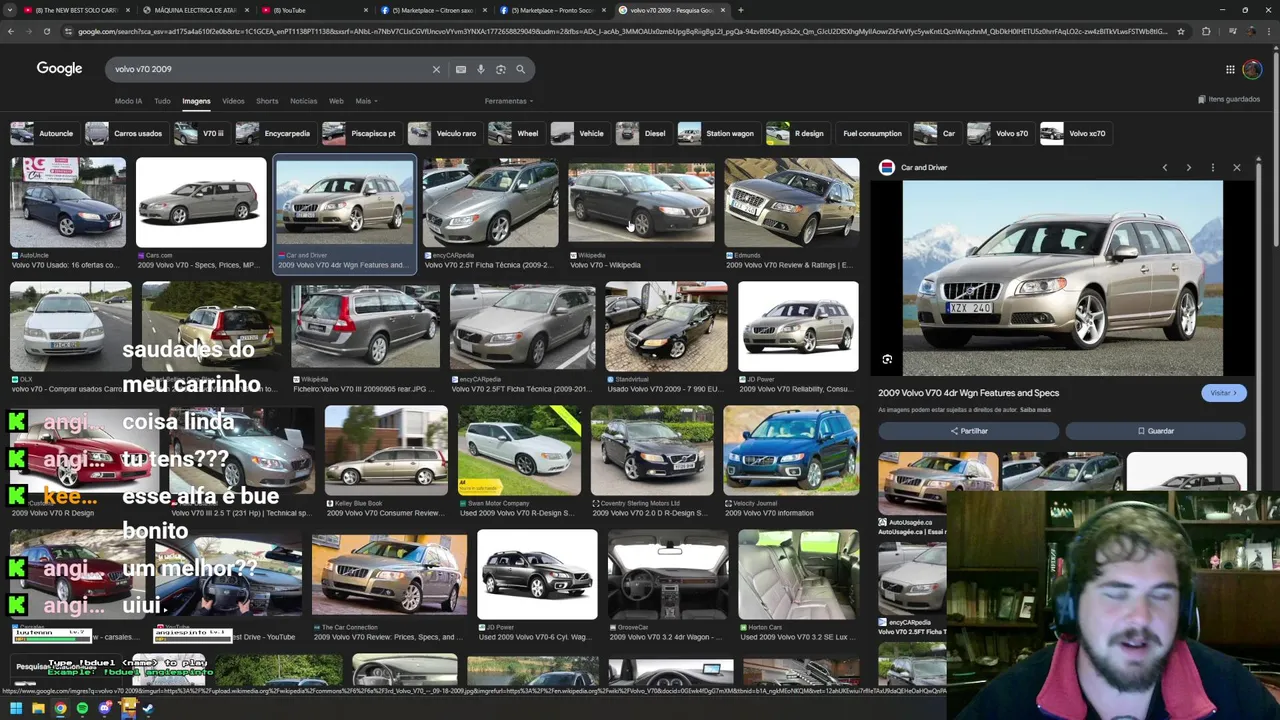Open the Google account avatar menu
This screenshot has width=1280, height=720.
(x=1252, y=69)
